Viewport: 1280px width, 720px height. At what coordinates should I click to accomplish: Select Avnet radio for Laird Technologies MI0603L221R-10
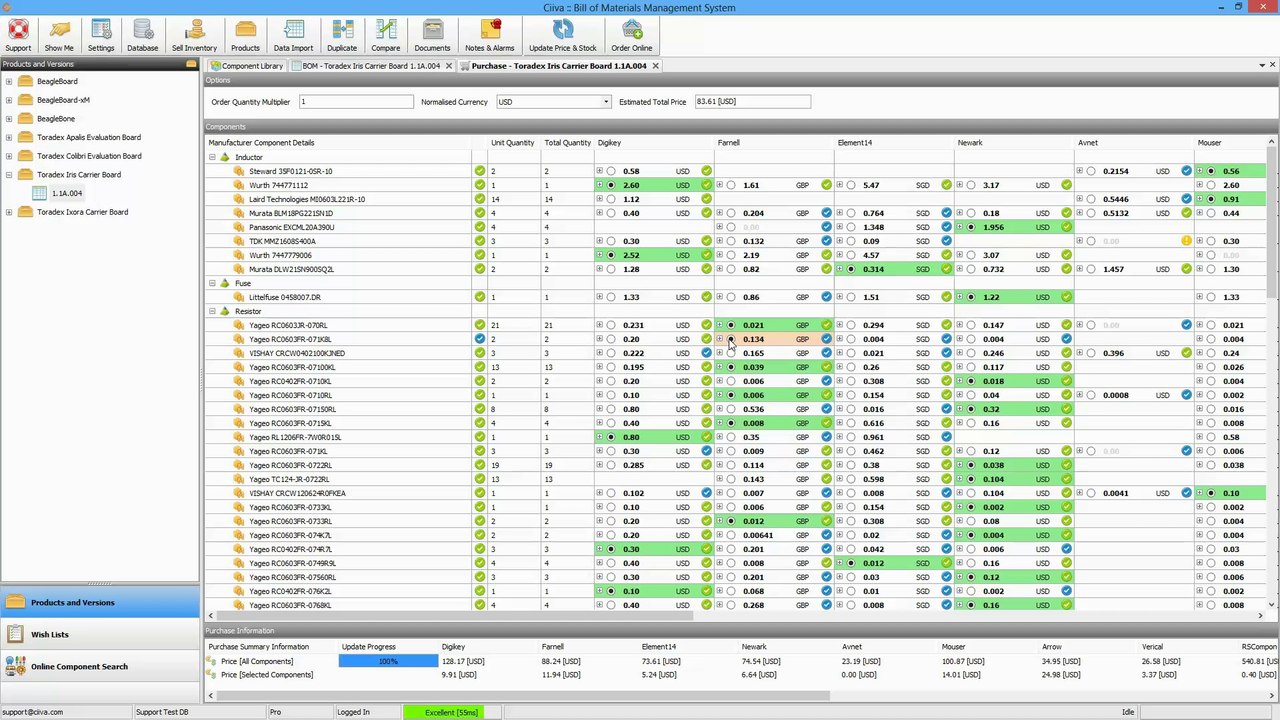click(x=1091, y=199)
